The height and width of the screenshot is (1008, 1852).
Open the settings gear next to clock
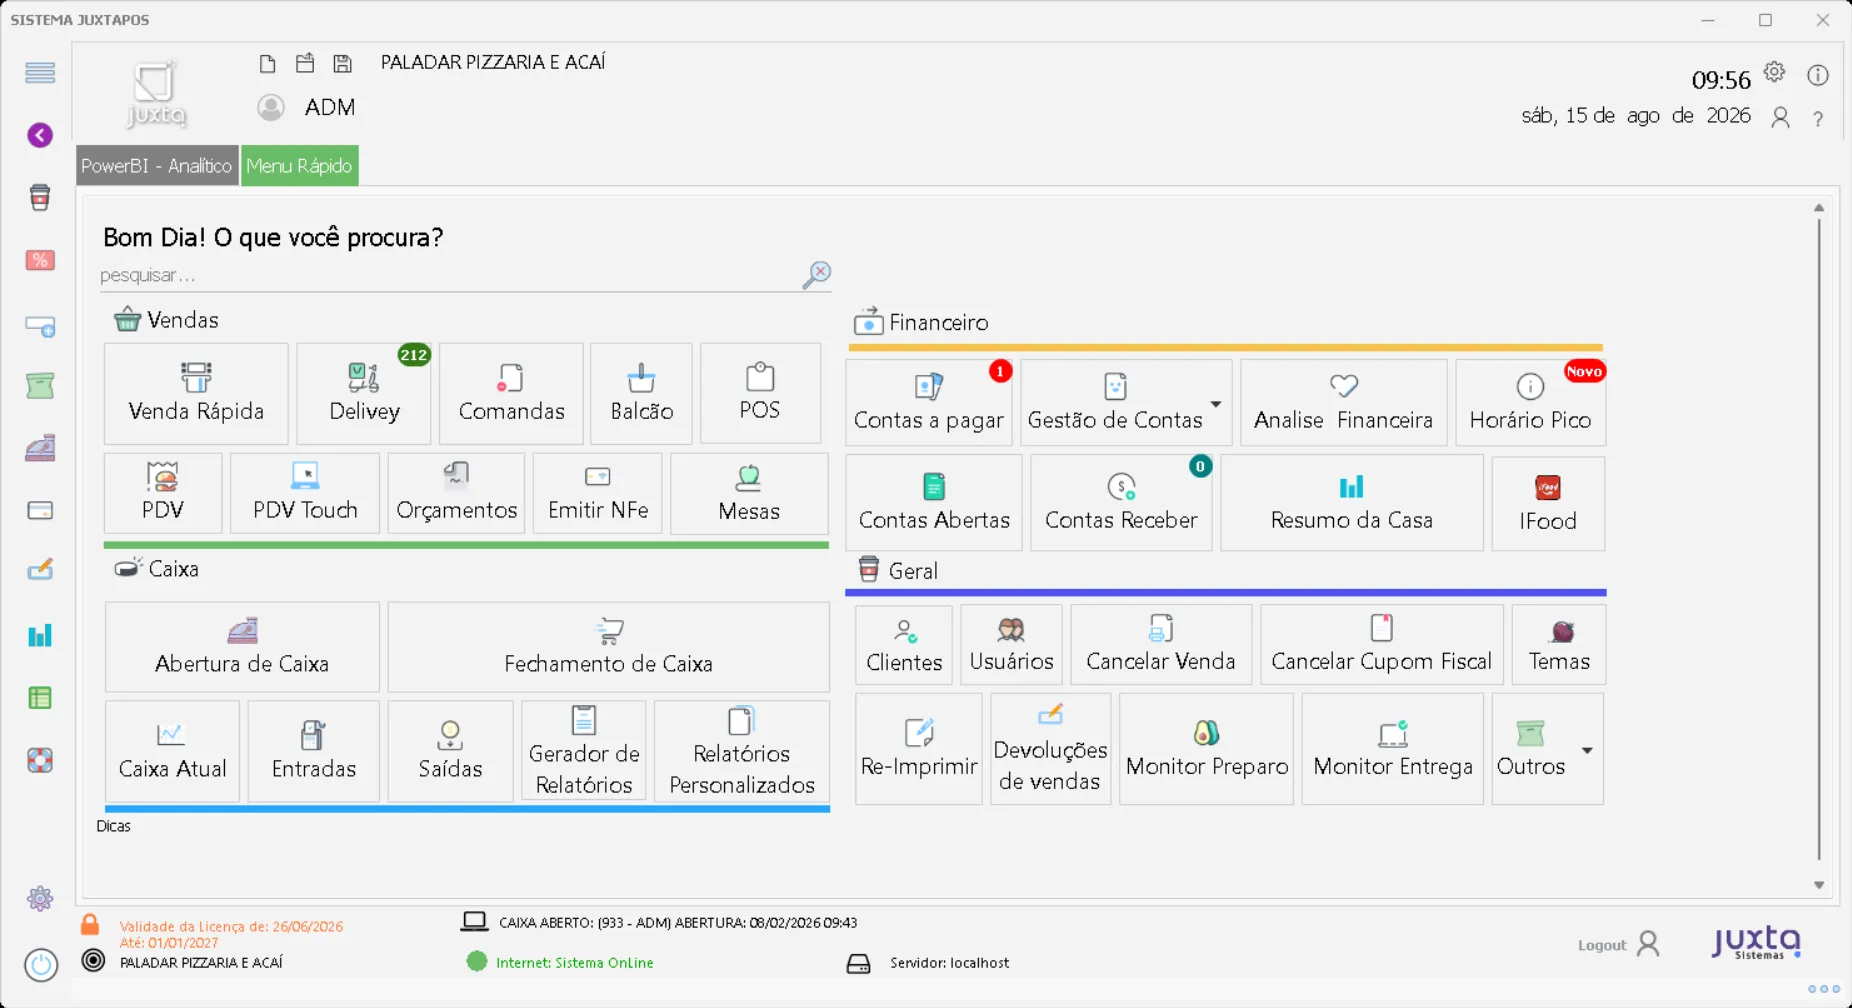[x=1774, y=72]
